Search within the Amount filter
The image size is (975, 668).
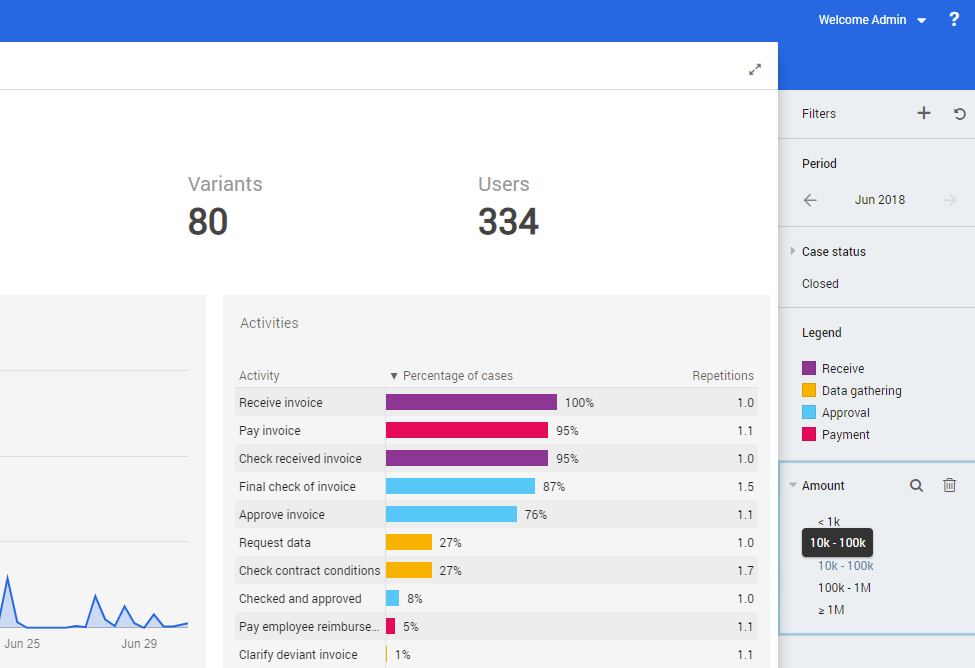click(916, 486)
